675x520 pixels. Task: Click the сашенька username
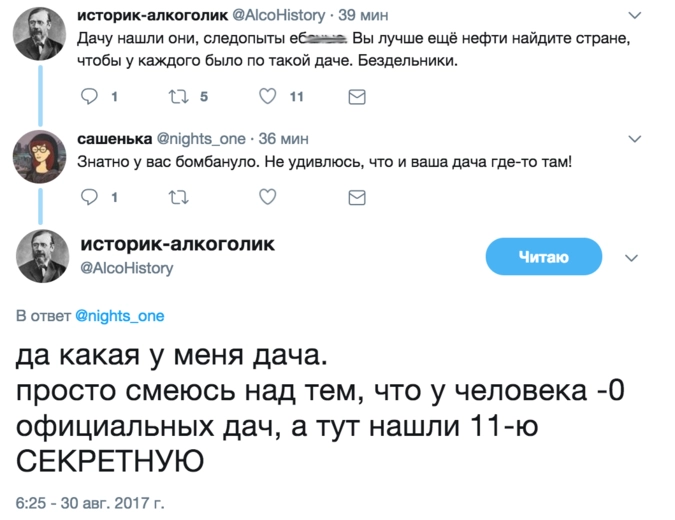[114, 138]
